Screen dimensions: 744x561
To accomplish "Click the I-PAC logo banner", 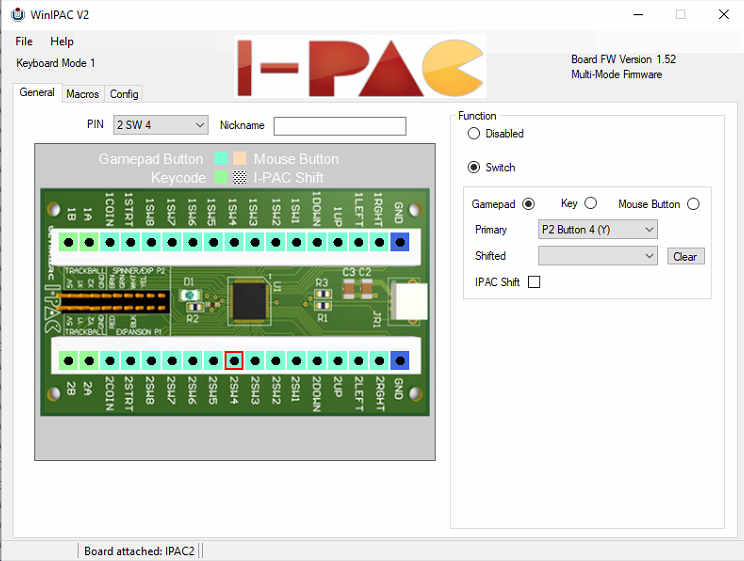I will [360, 67].
